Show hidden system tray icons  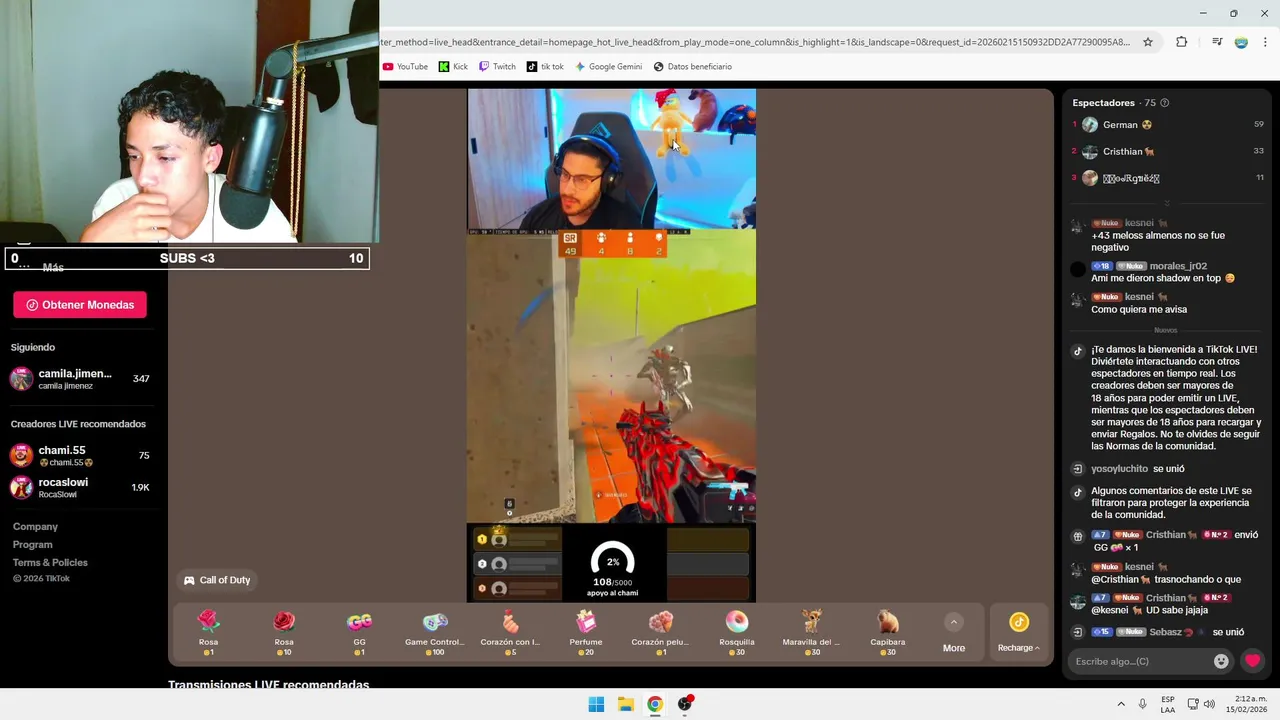pyautogui.click(x=1121, y=704)
